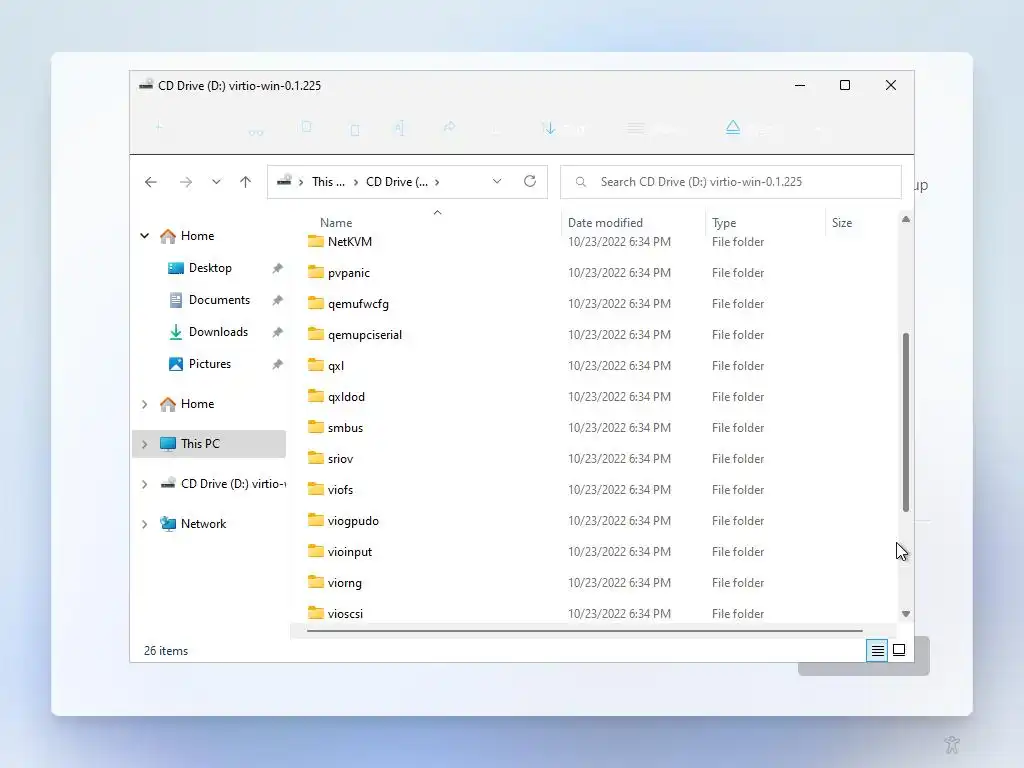The width and height of the screenshot is (1024, 768).
Task: Select the vioinput folder name
Action: click(x=349, y=552)
